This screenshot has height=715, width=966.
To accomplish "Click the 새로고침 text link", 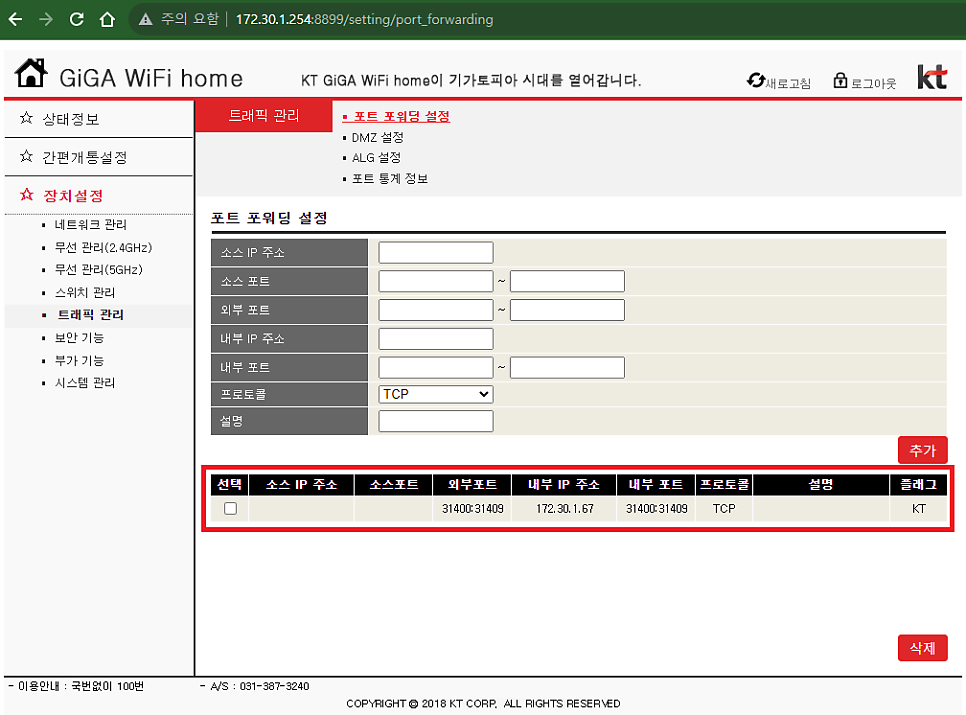I will coord(788,83).
